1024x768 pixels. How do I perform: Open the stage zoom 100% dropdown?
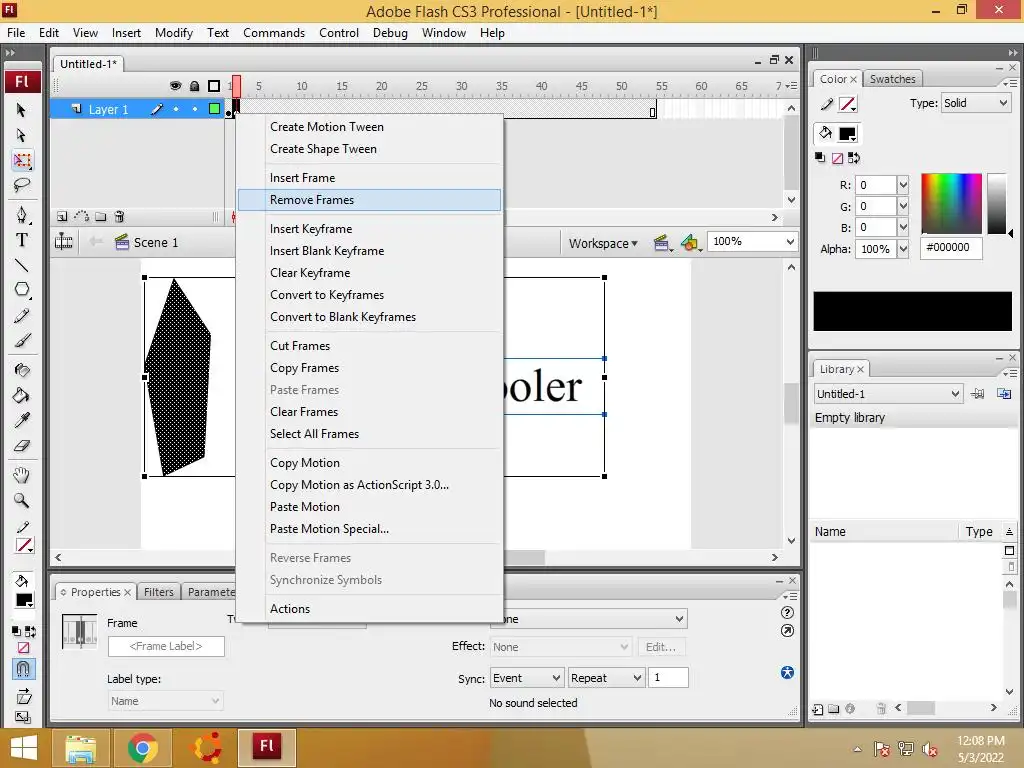[x=790, y=242]
